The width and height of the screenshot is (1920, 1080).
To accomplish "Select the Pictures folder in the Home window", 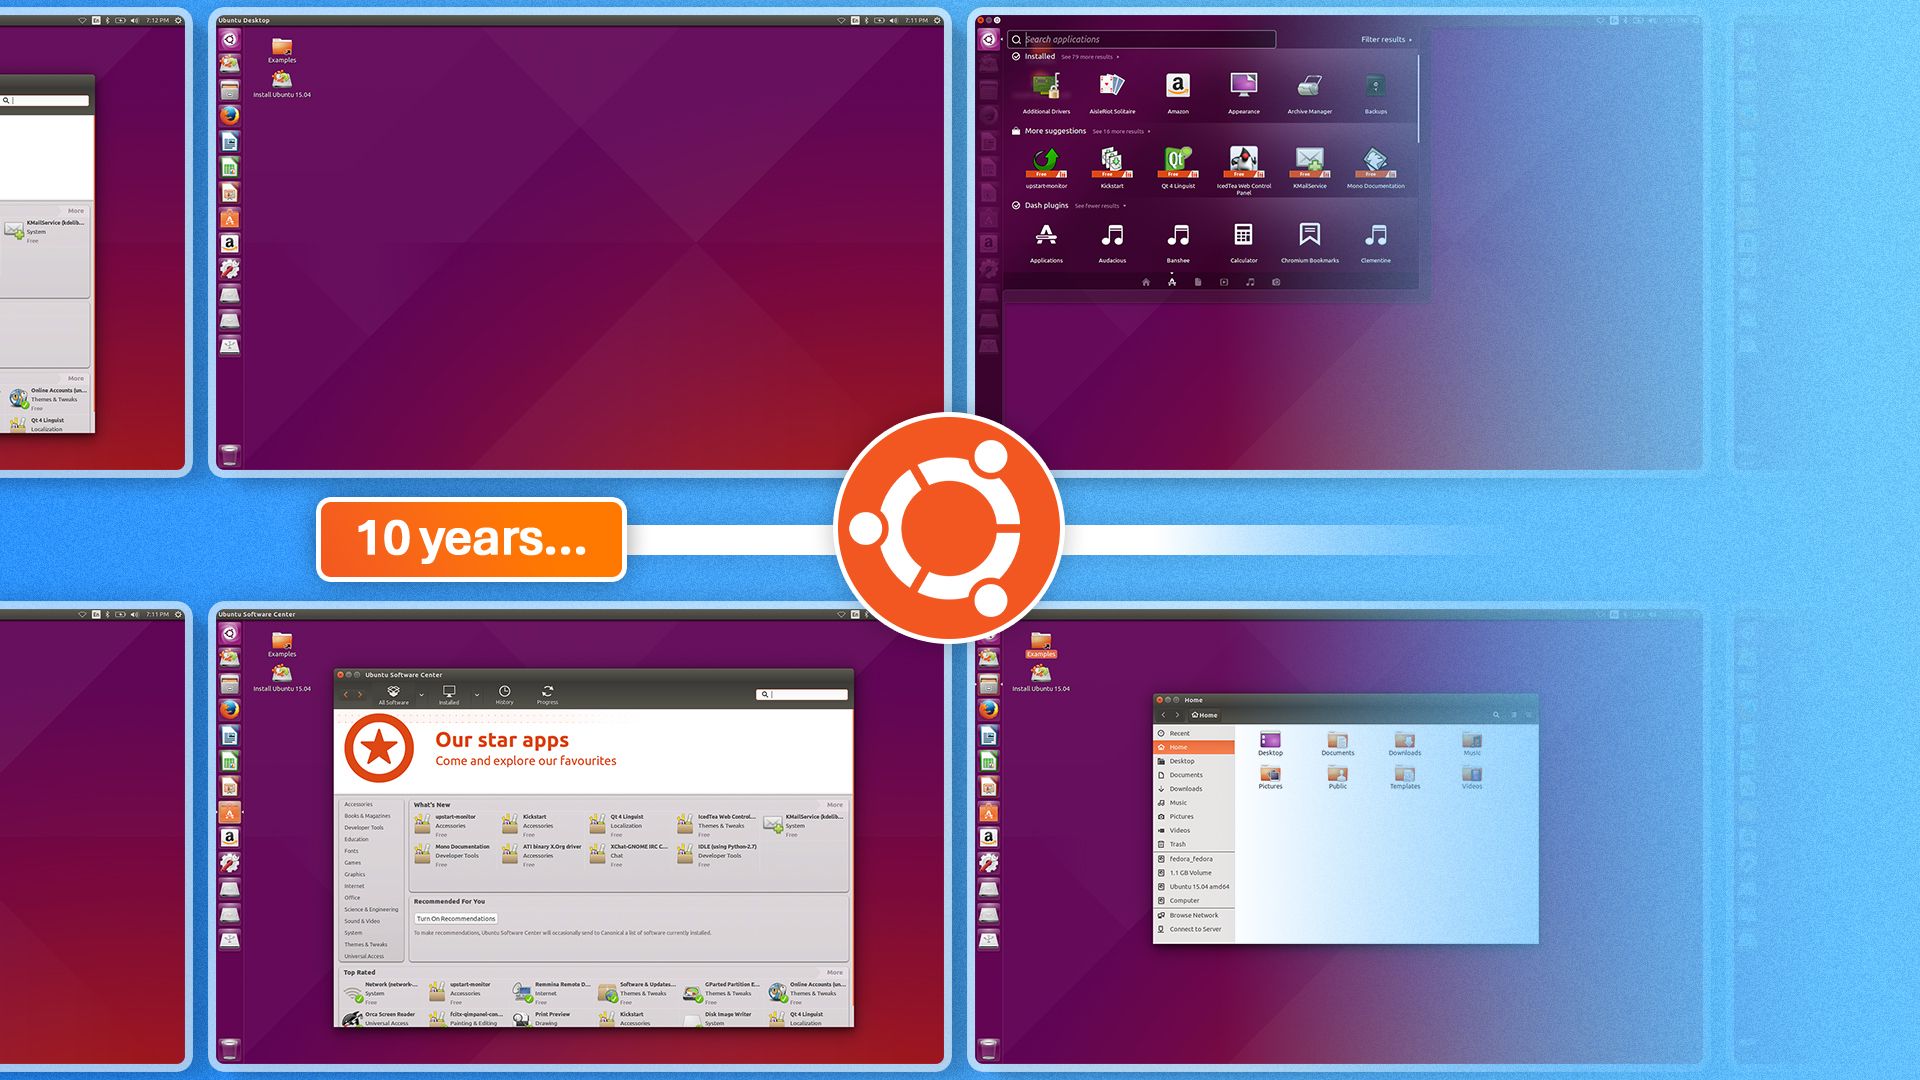I will pyautogui.click(x=1271, y=775).
